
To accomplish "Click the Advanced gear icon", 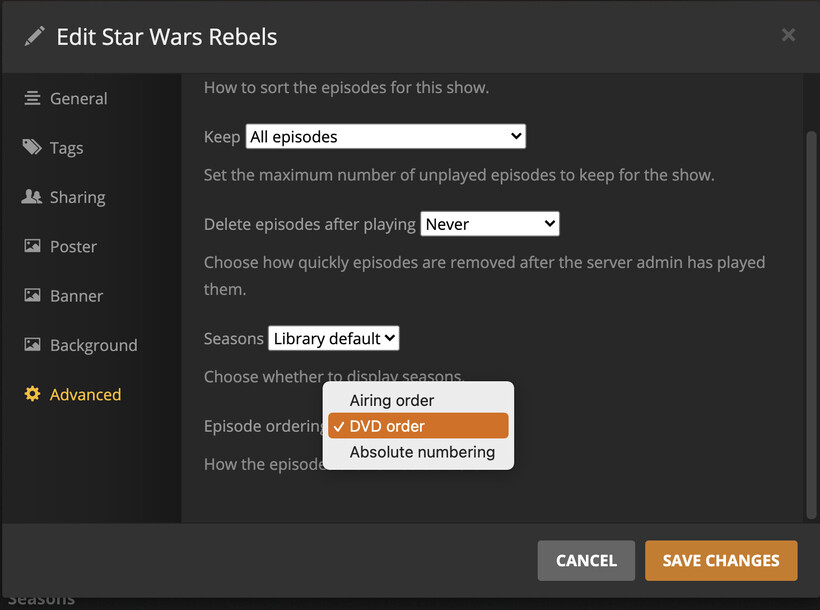I will tap(32, 394).
